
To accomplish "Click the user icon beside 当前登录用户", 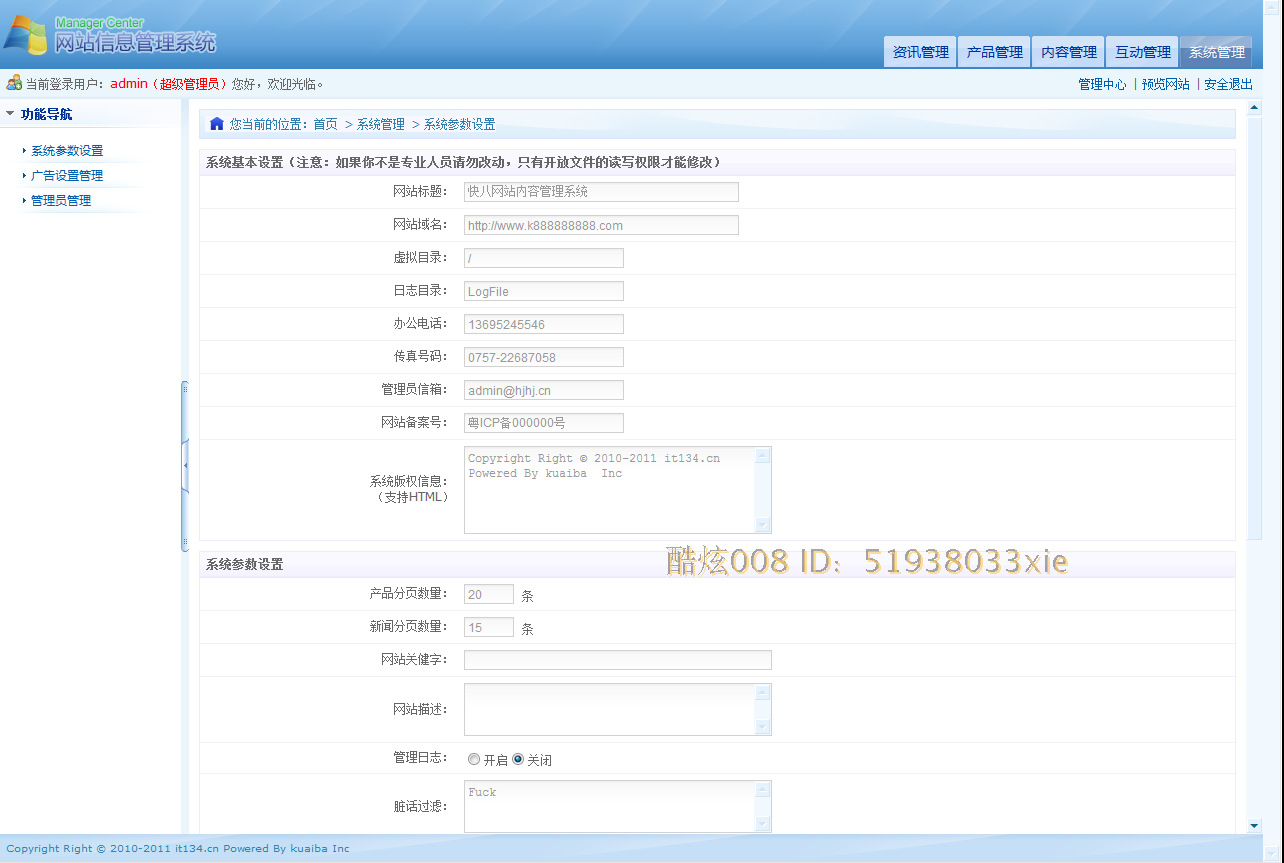I will (12, 82).
